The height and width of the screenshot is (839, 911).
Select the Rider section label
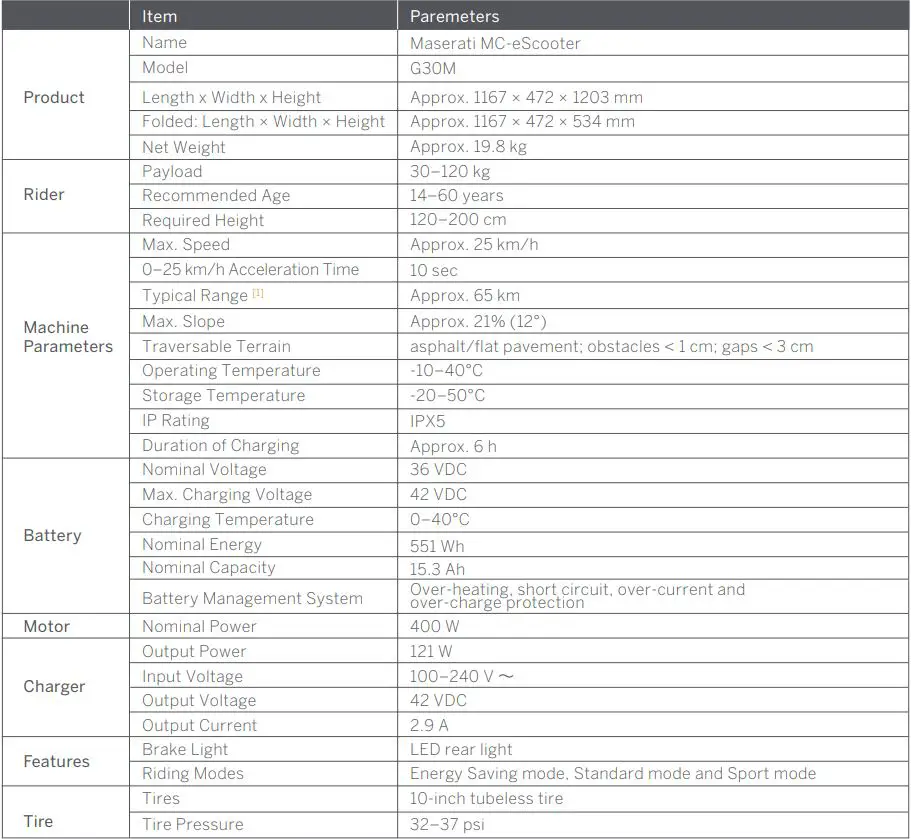(44, 195)
